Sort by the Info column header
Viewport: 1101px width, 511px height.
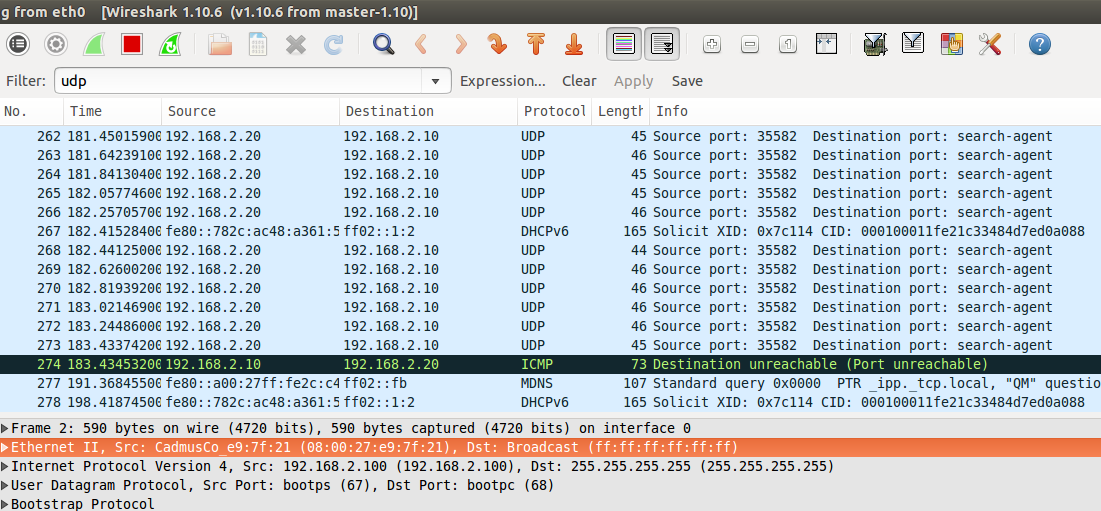pos(875,111)
